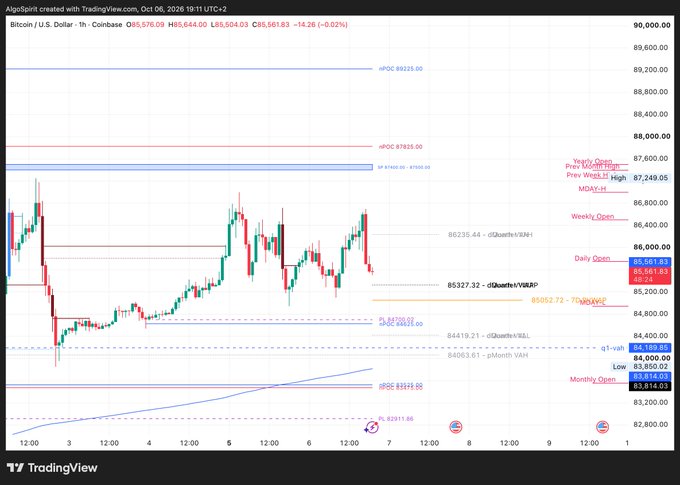
Task: Click the purple lightning event icon on timeline
Action: (371, 427)
